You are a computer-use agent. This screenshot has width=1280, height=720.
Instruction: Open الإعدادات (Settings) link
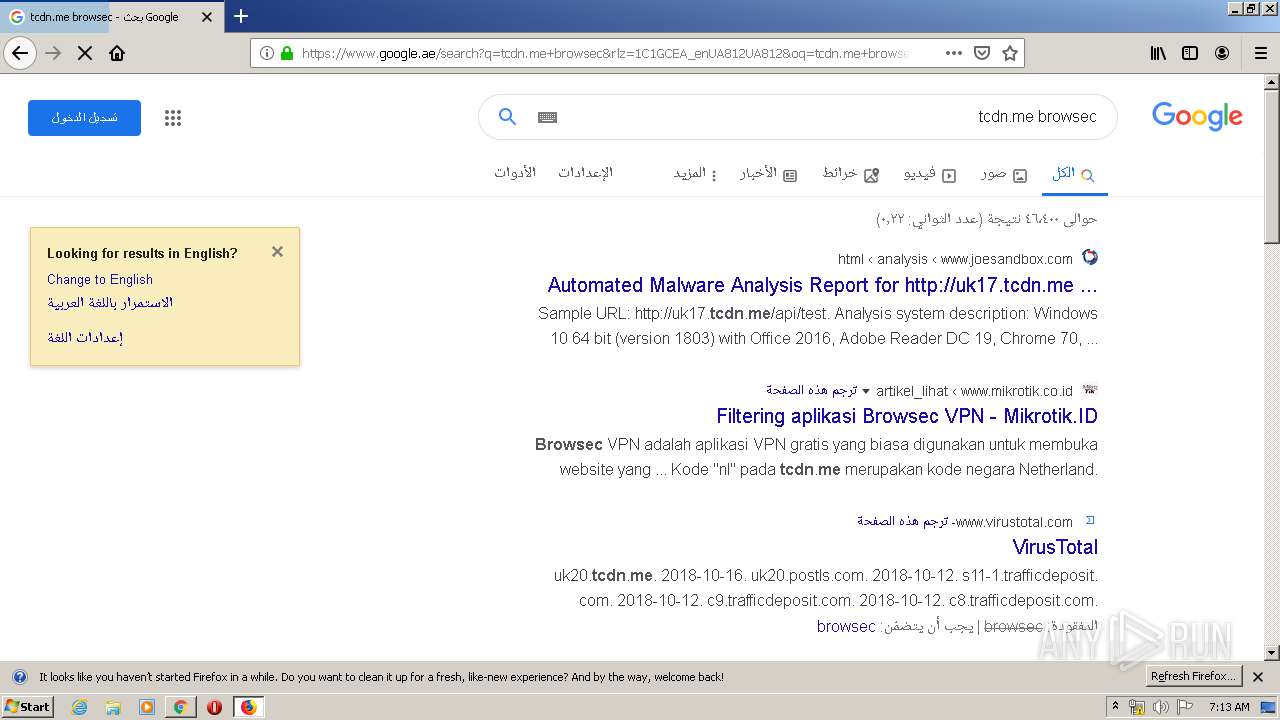coord(585,173)
